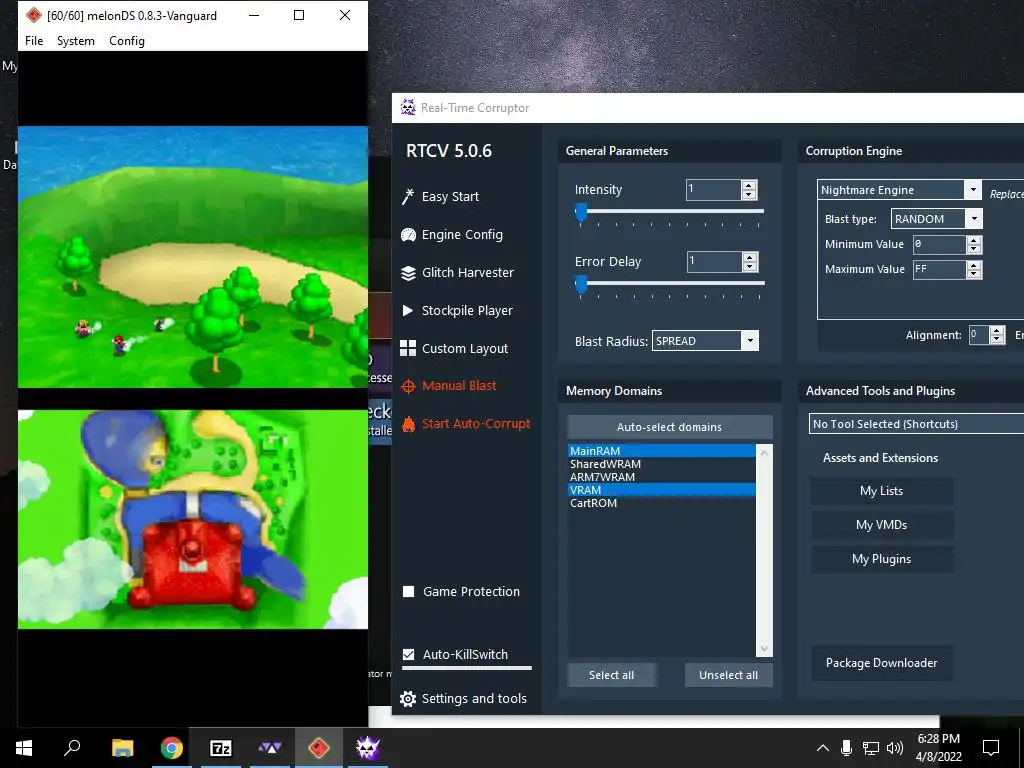1024x768 pixels.
Task: Decrease Maximum Value with the down arrow
Action: (974, 274)
